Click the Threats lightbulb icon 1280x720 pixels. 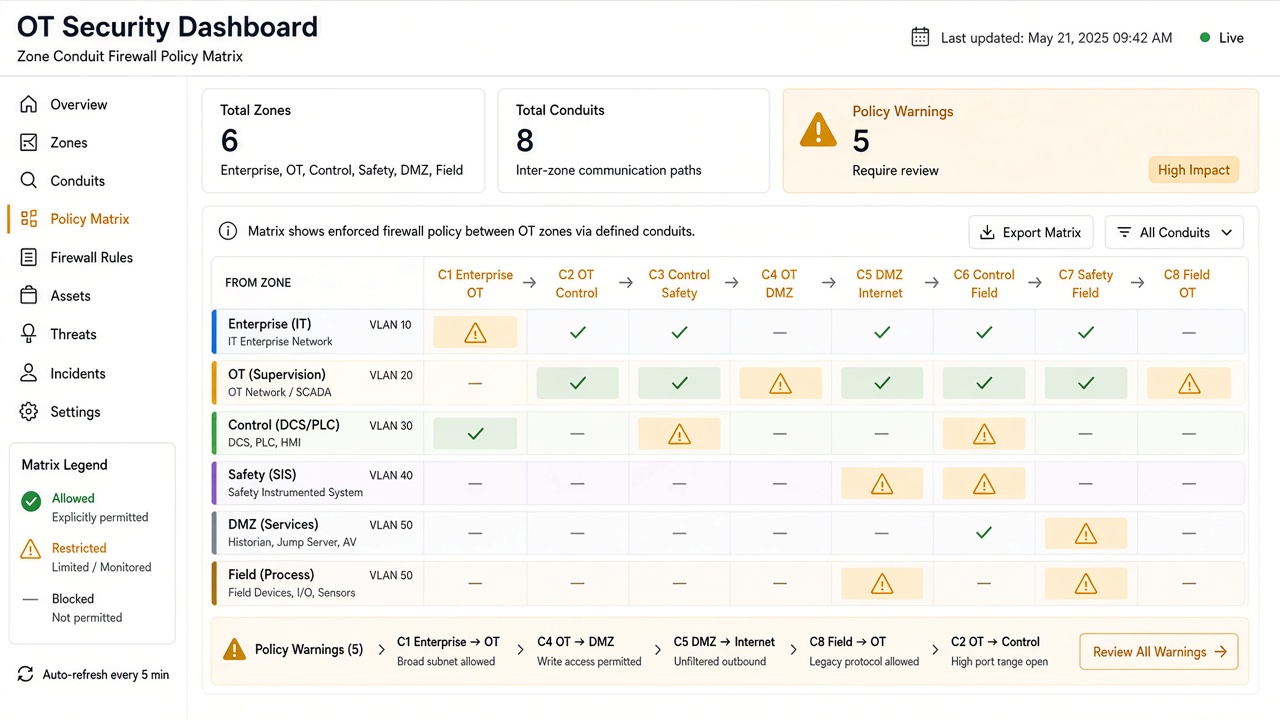point(29,334)
